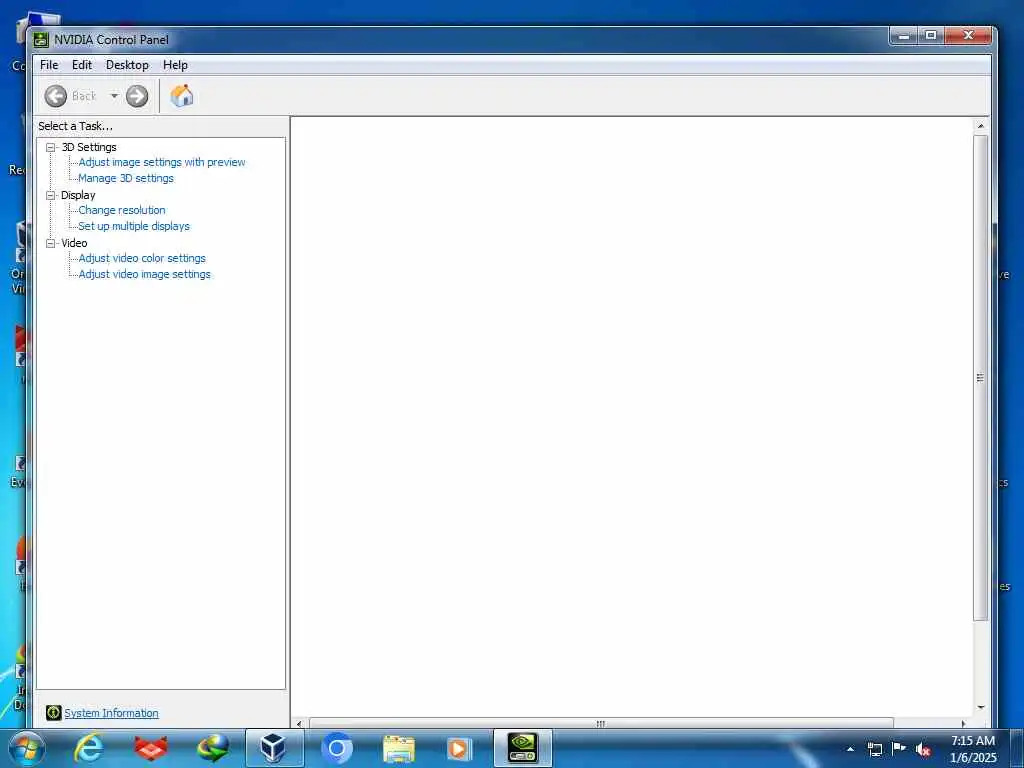Open Adjust video image settings
Viewport: 1024px width, 768px height.
[x=144, y=274]
